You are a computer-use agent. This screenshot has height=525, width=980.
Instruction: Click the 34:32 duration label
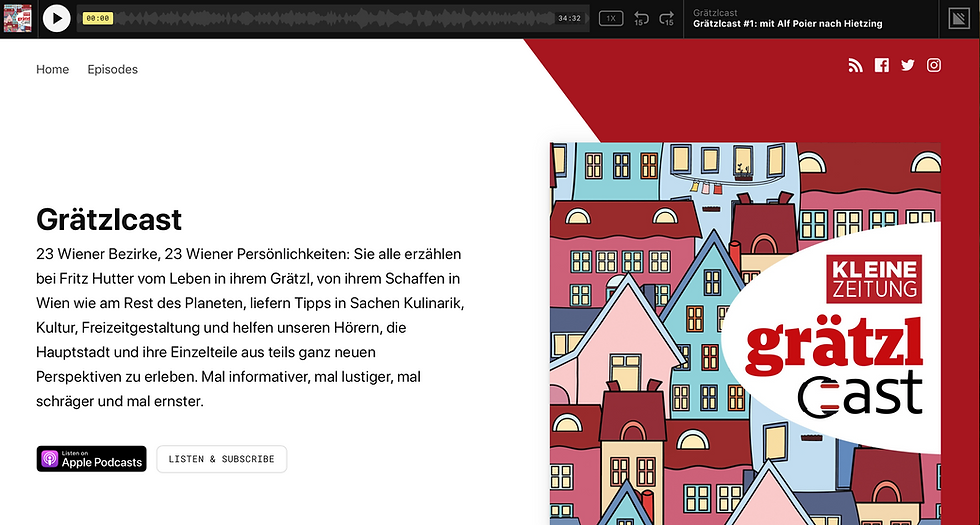point(569,19)
